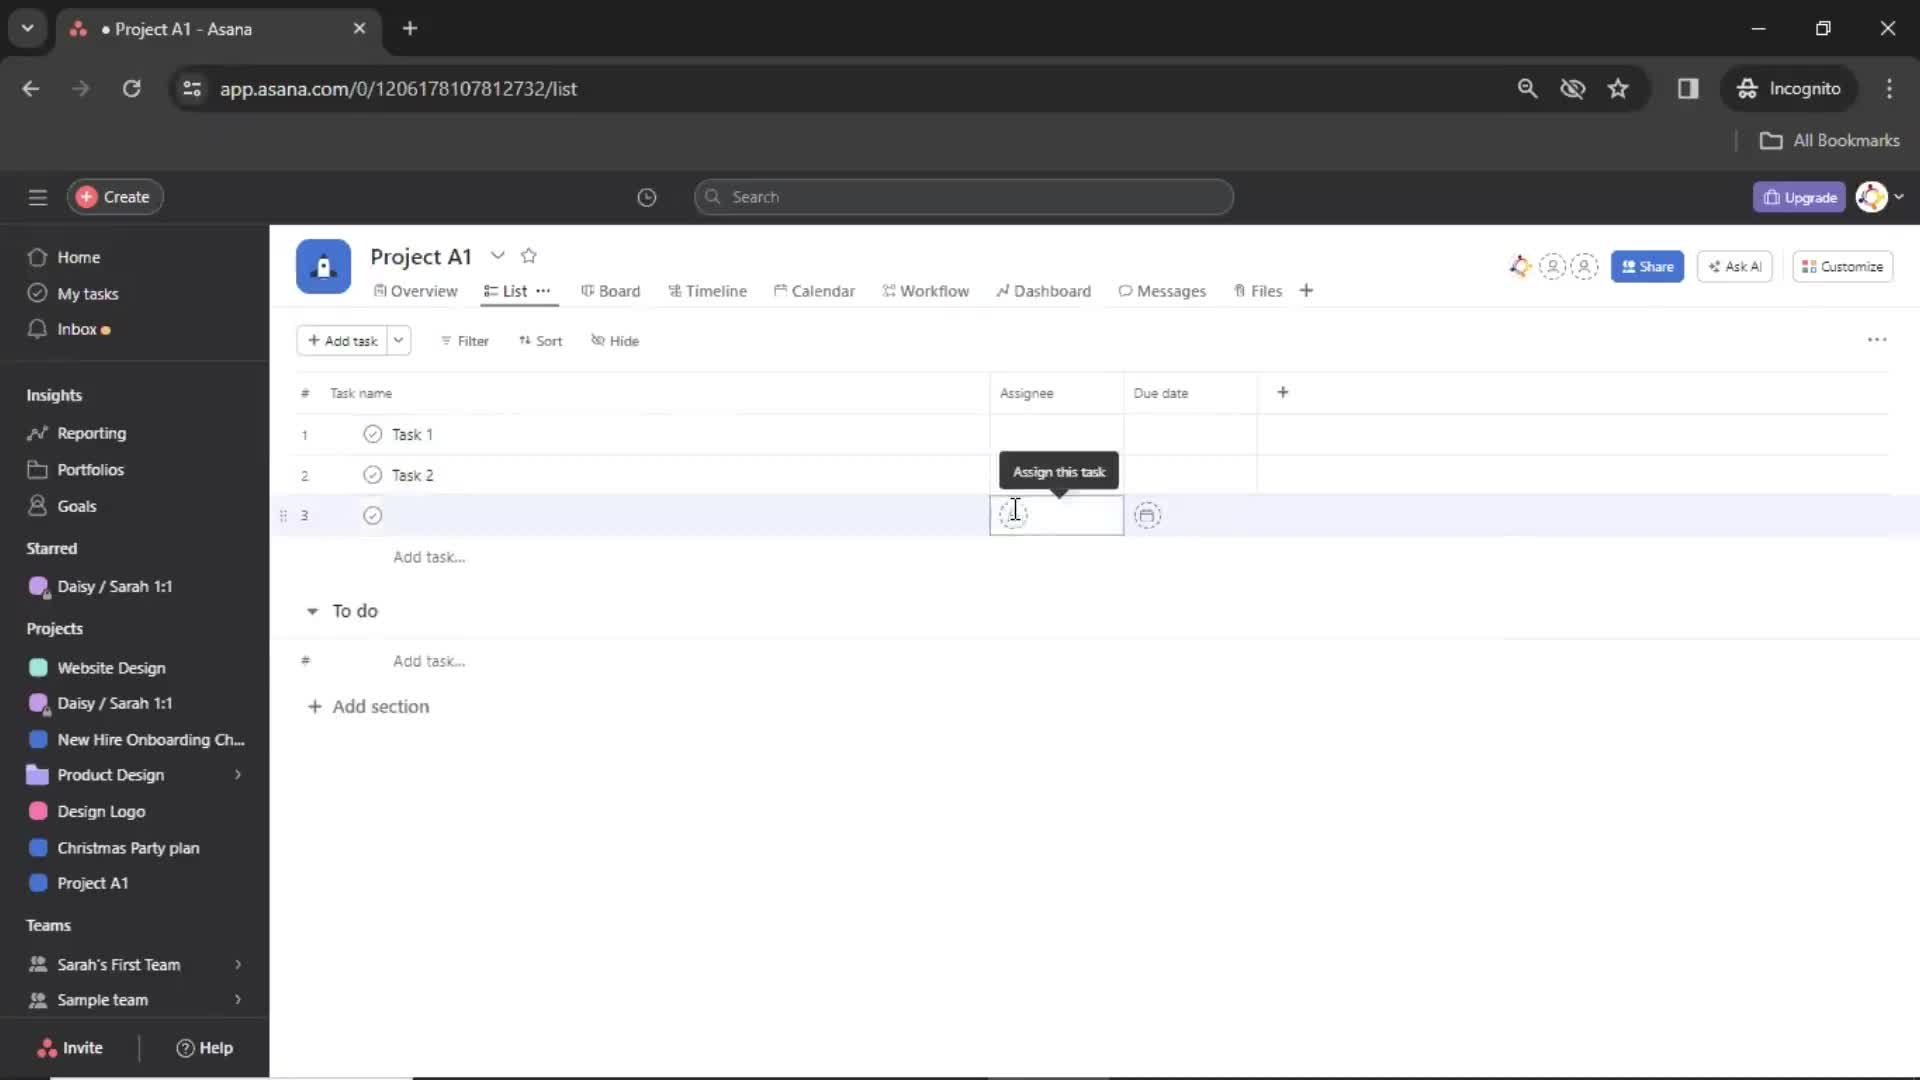Click the To do section dropdown chevron

311,611
